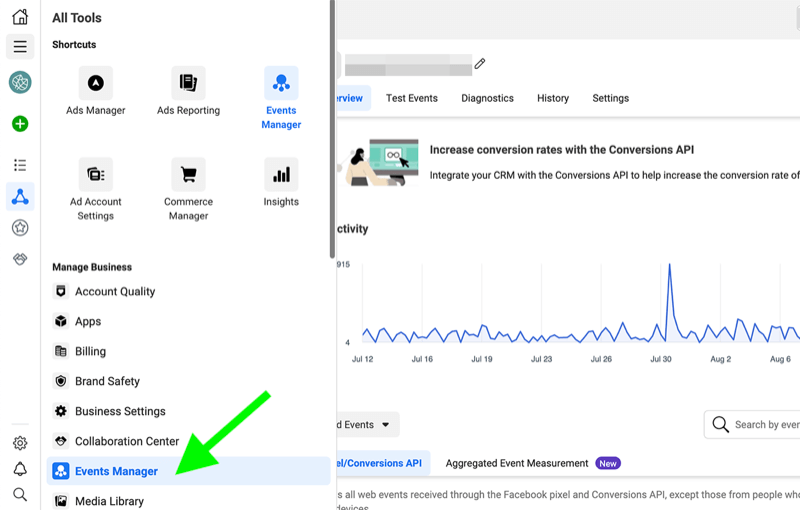Toggle the All Tools hamburger menu

(x=20, y=47)
